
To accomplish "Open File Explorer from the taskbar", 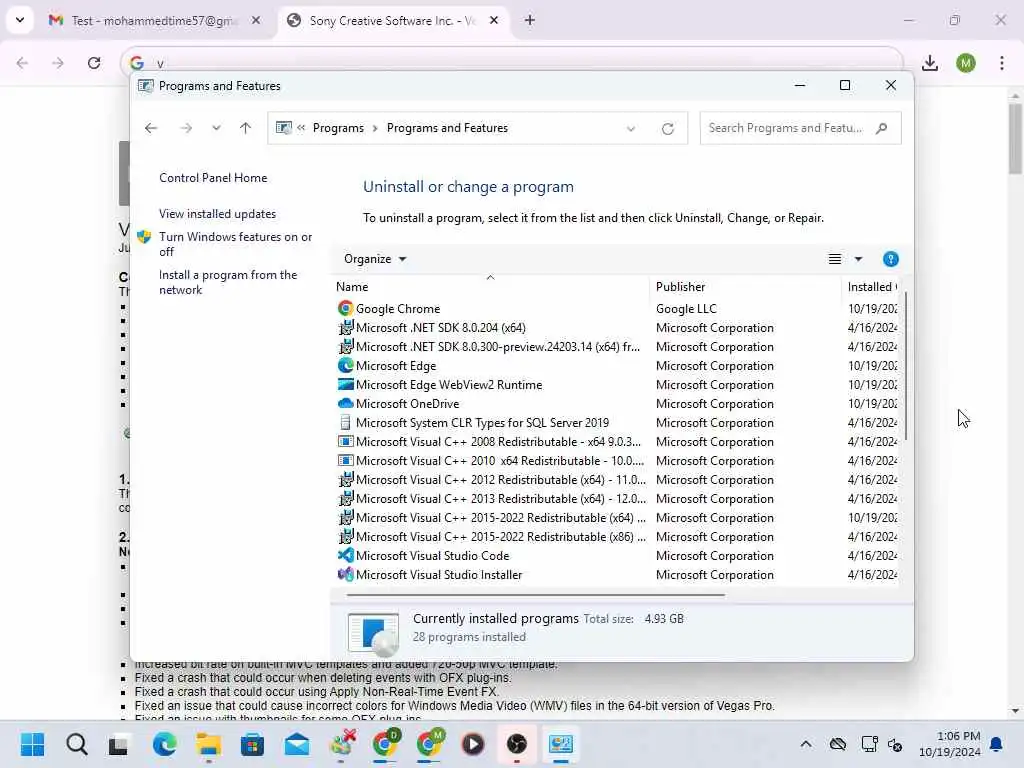I will click(208, 744).
